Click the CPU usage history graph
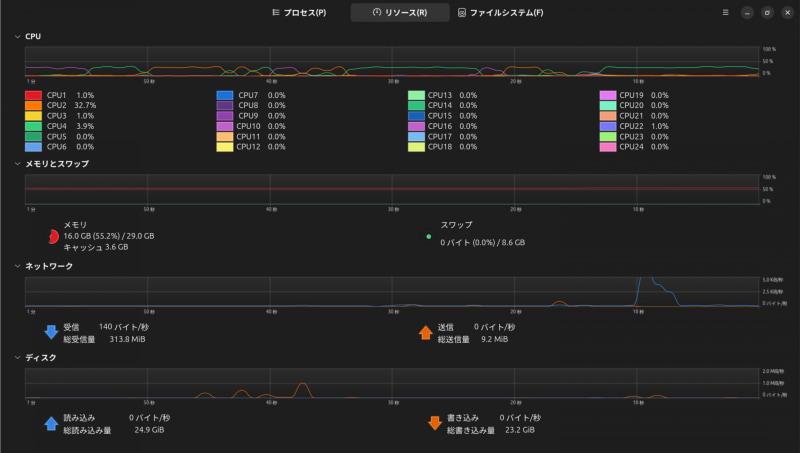Viewport: 800px width, 453px height. 392,62
